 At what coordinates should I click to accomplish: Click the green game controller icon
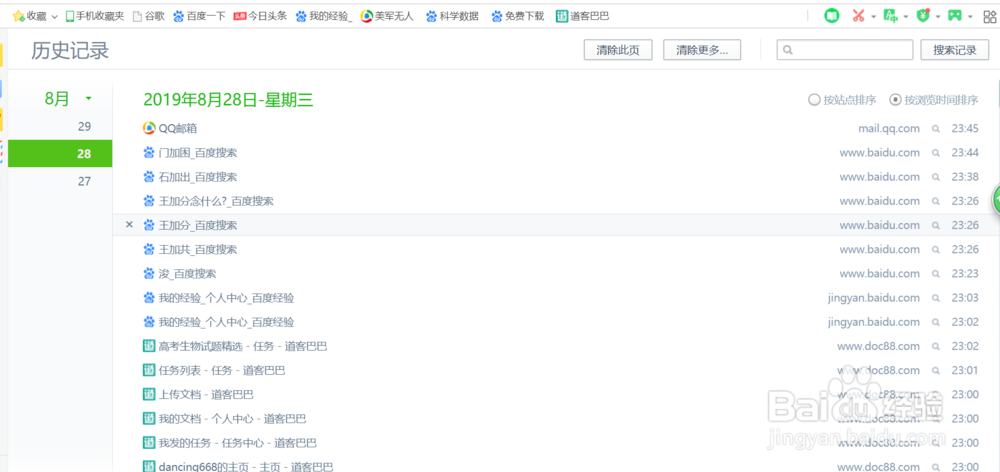coord(955,16)
